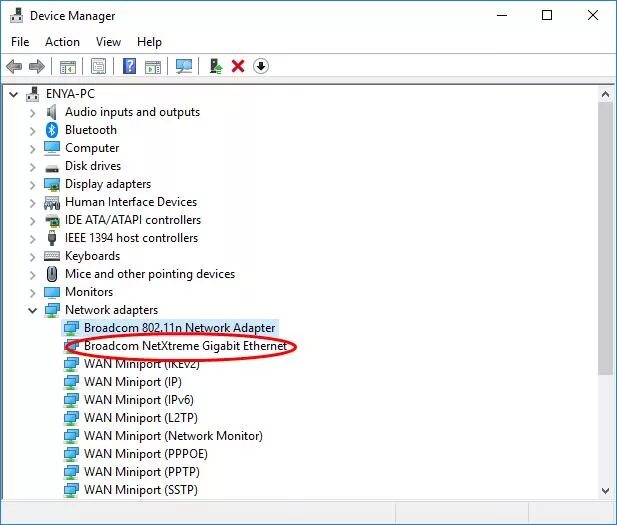
Task: Click the Update driver software icon
Action: (216, 66)
